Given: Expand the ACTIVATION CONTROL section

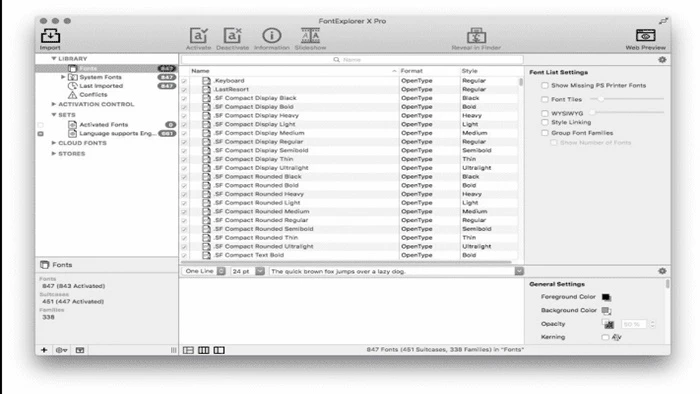Looking at the screenshot, I should click(54, 104).
